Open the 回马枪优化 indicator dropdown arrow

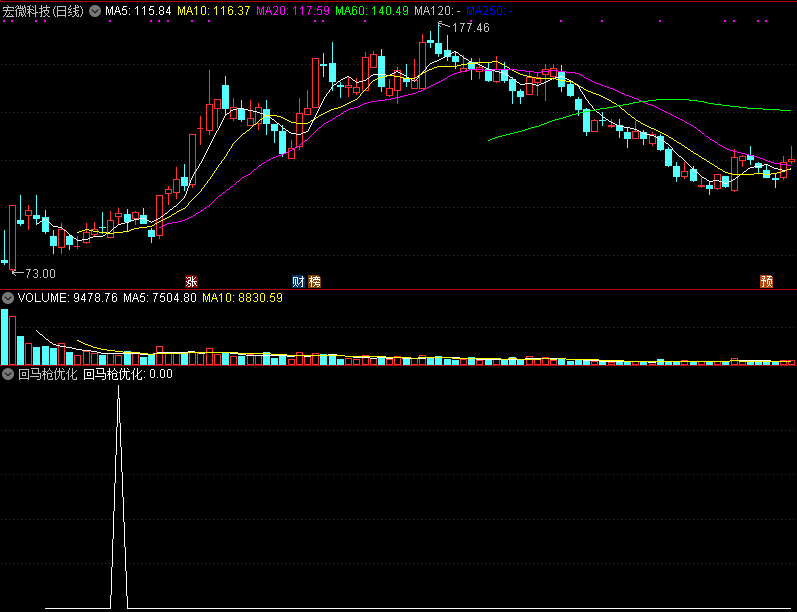[x=8, y=375]
